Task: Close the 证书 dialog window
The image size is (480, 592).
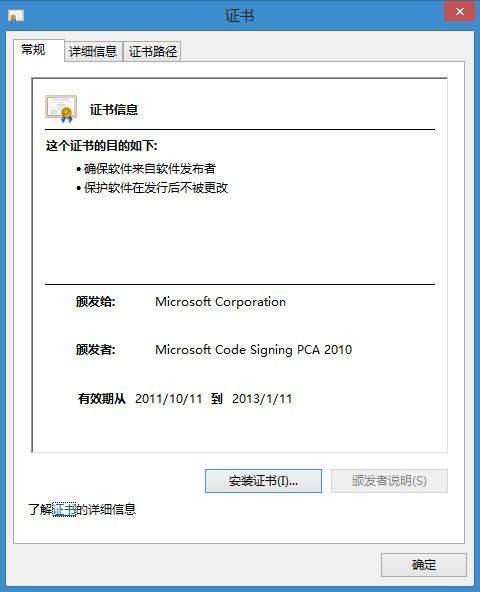Action: (x=459, y=11)
